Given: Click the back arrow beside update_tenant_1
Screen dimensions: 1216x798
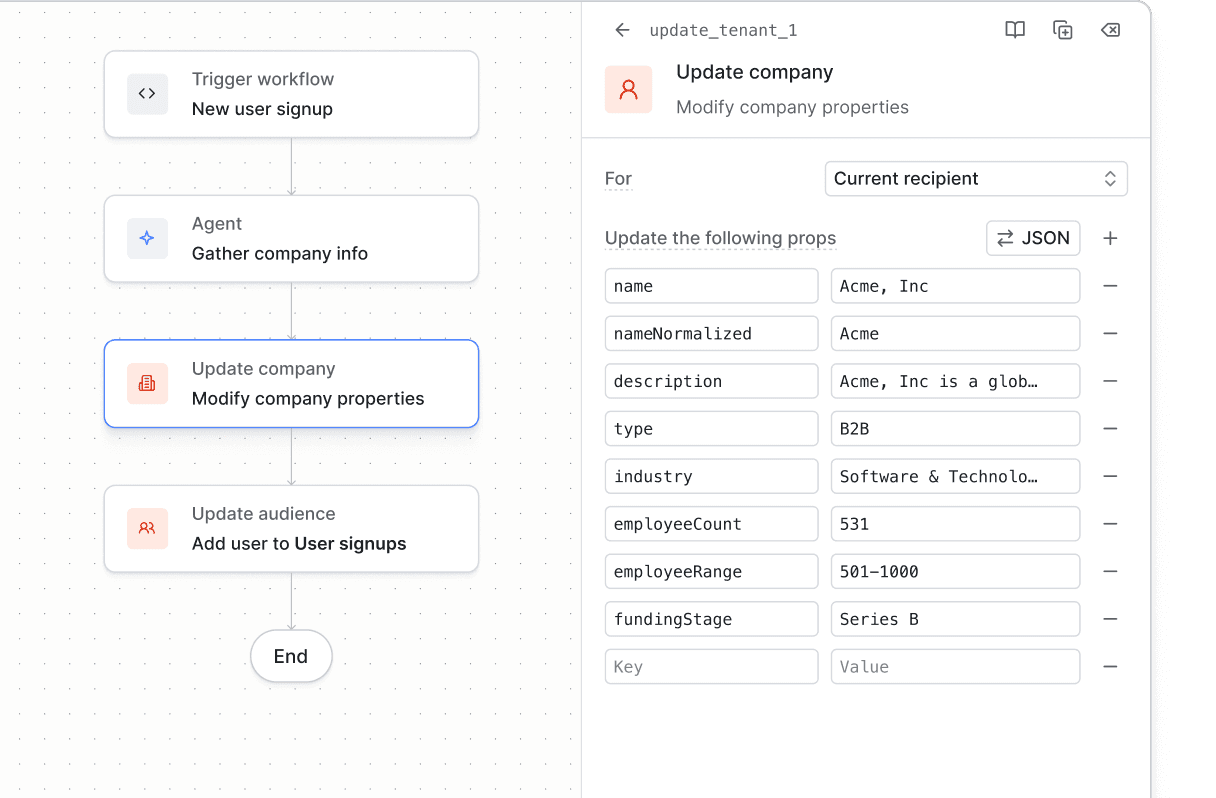Looking at the screenshot, I should 622,30.
